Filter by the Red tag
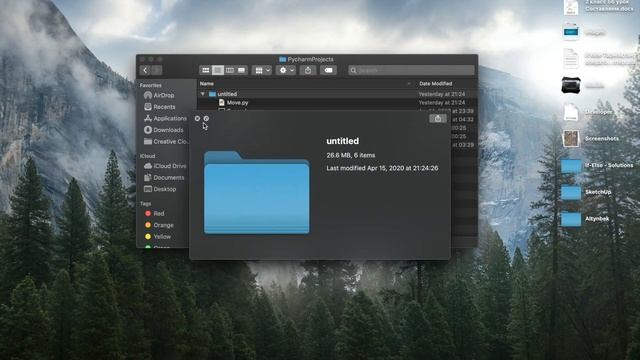640x360 pixels. coord(154,213)
